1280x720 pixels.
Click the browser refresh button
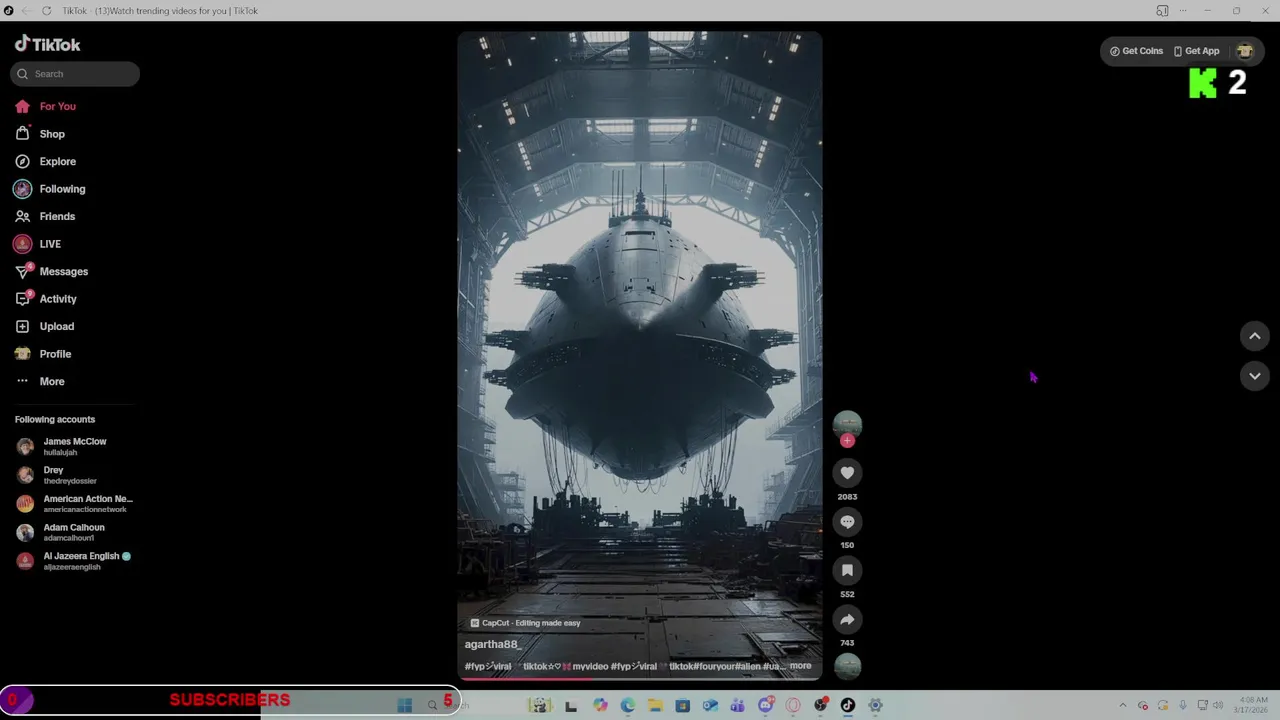coord(46,10)
